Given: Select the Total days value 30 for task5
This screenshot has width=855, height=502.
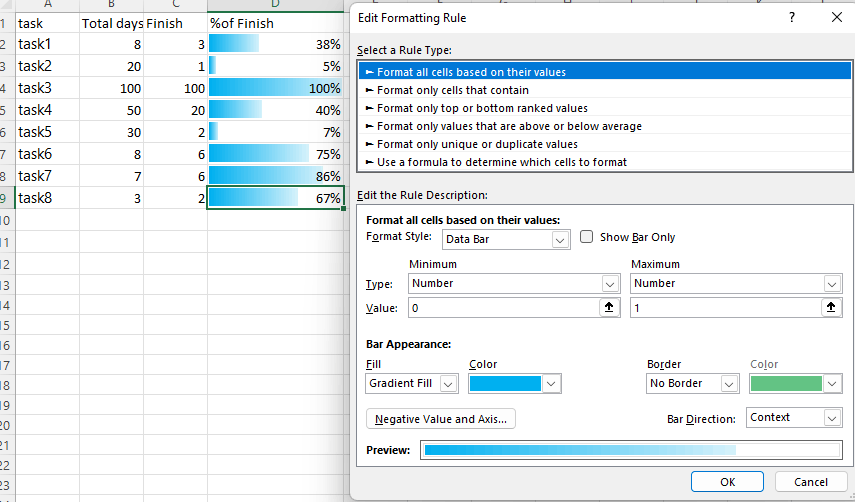Looking at the screenshot, I should click(111, 132).
